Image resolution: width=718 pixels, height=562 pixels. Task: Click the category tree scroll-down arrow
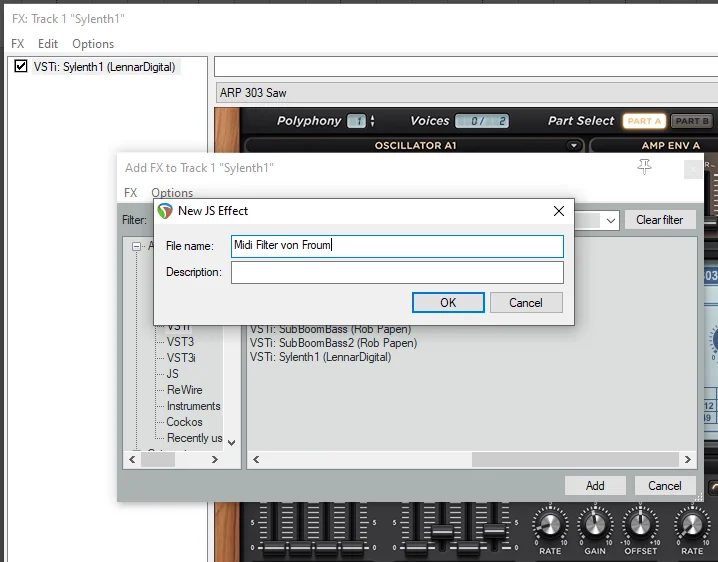pos(232,443)
